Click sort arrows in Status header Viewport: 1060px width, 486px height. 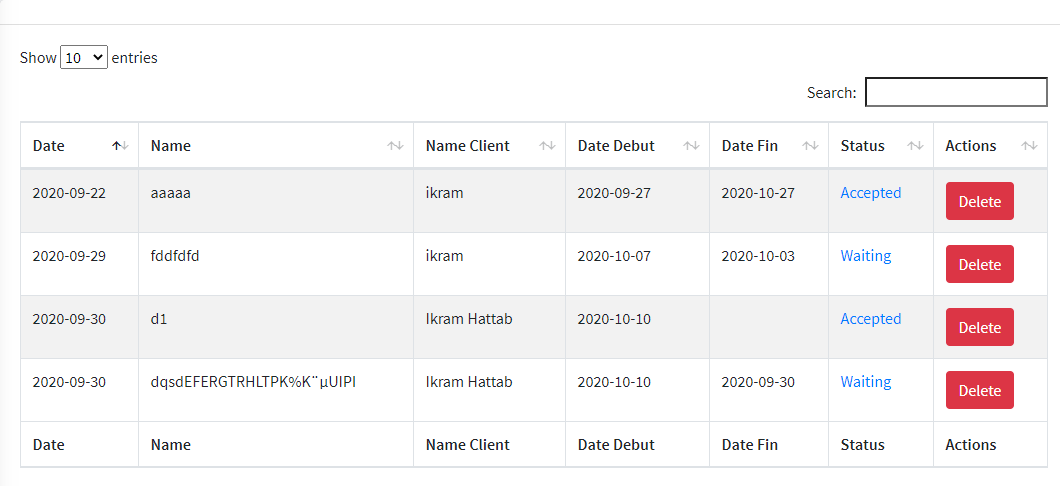click(x=915, y=146)
